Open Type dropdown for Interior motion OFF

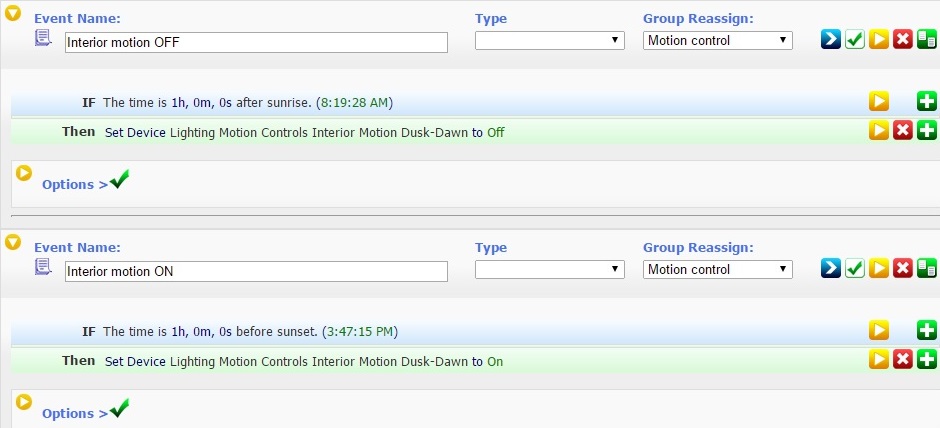(x=550, y=40)
